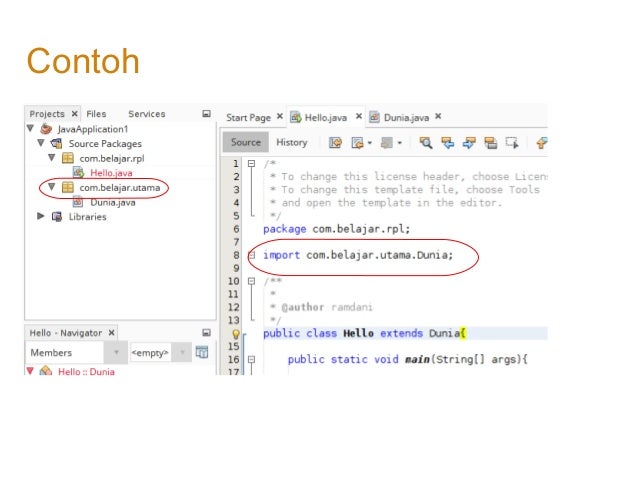Image resolution: width=638 pixels, height=479 pixels.
Task: Minimize the Navigator panel
Action: (x=206, y=333)
